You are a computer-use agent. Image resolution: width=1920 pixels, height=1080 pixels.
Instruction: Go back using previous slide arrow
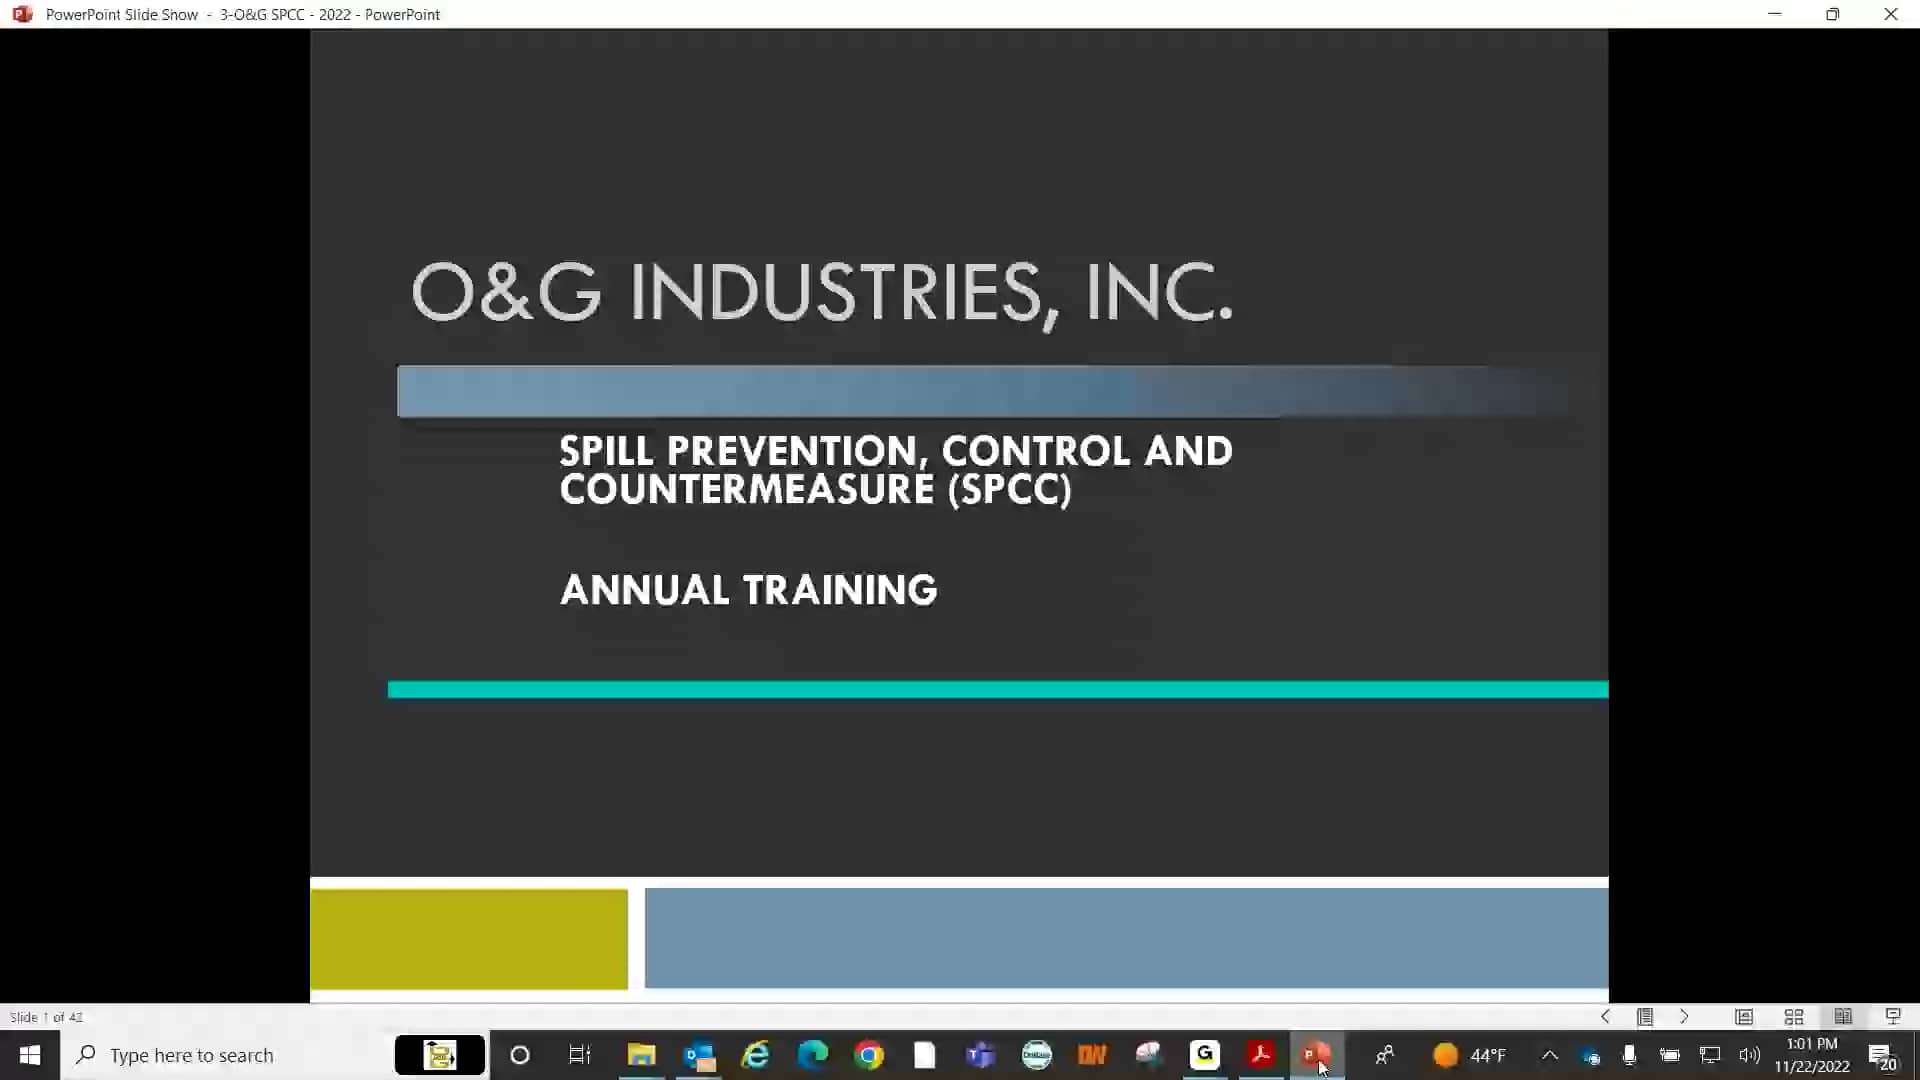1605,1016
